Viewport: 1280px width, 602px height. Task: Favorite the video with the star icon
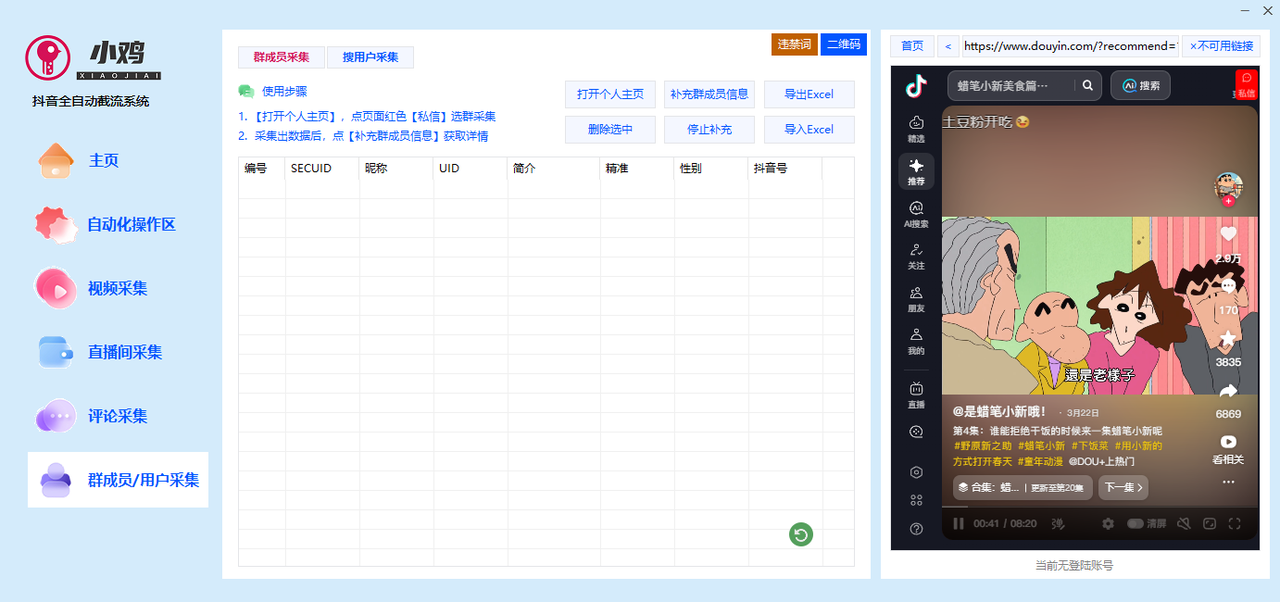click(x=1228, y=340)
